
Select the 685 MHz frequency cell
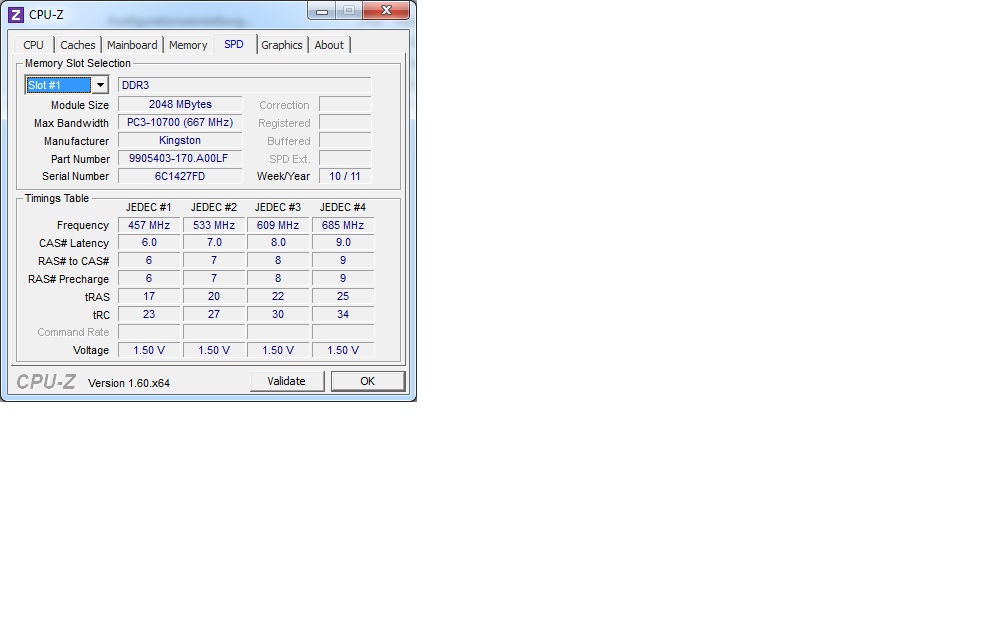(x=343, y=225)
